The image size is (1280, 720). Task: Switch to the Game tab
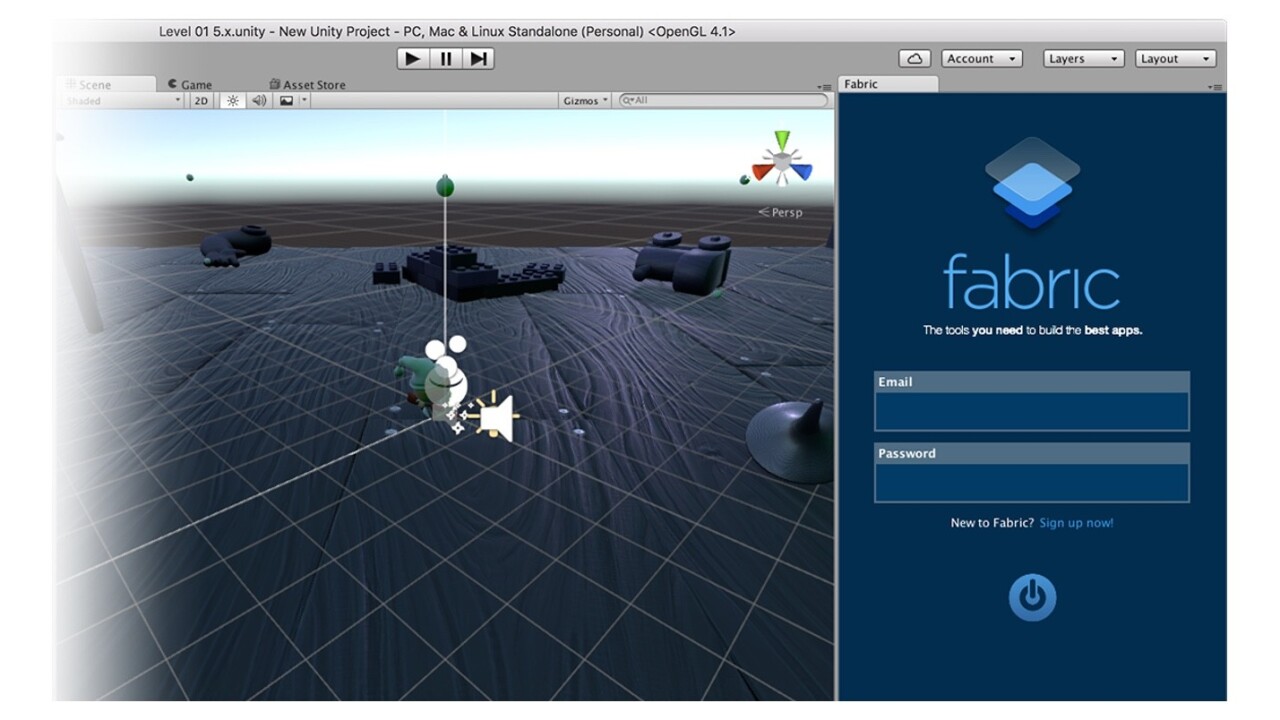point(190,85)
